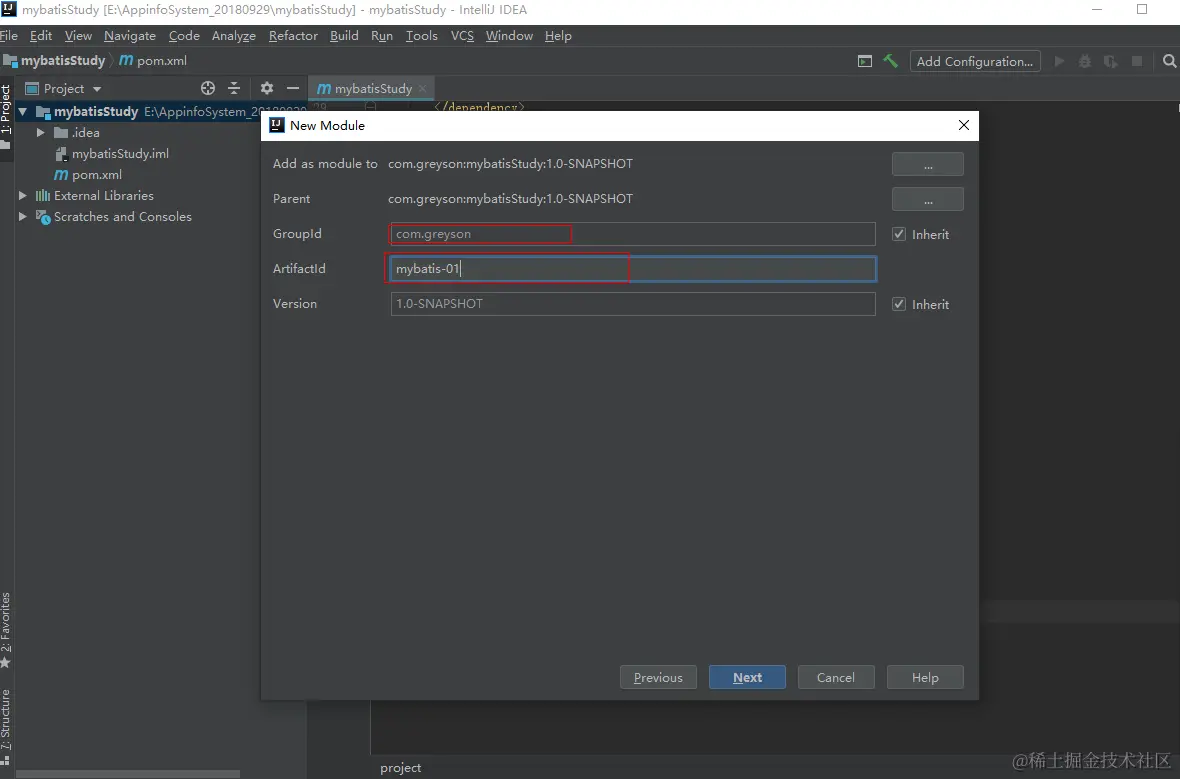Open Project panel settings gear
The image size is (1180, 779).
(x=266, y=88)
